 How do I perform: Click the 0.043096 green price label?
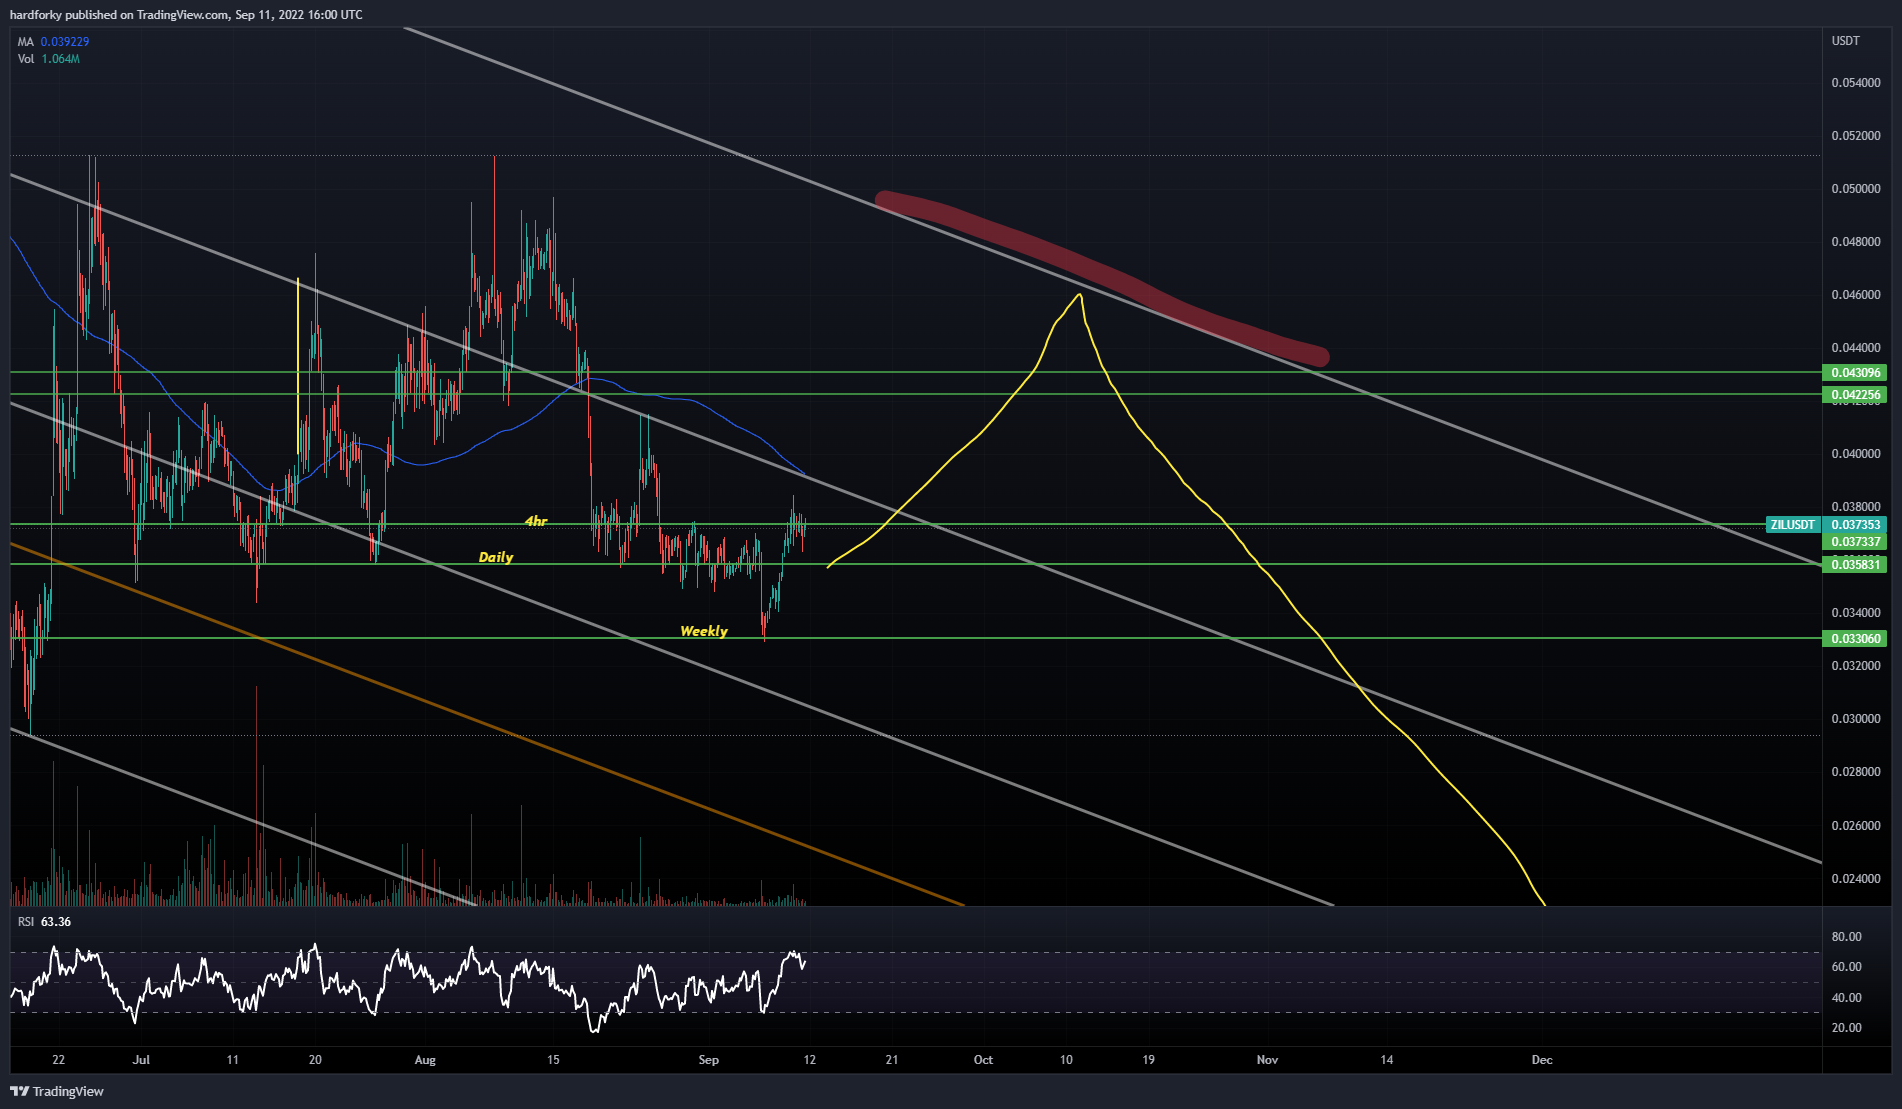1856,373
